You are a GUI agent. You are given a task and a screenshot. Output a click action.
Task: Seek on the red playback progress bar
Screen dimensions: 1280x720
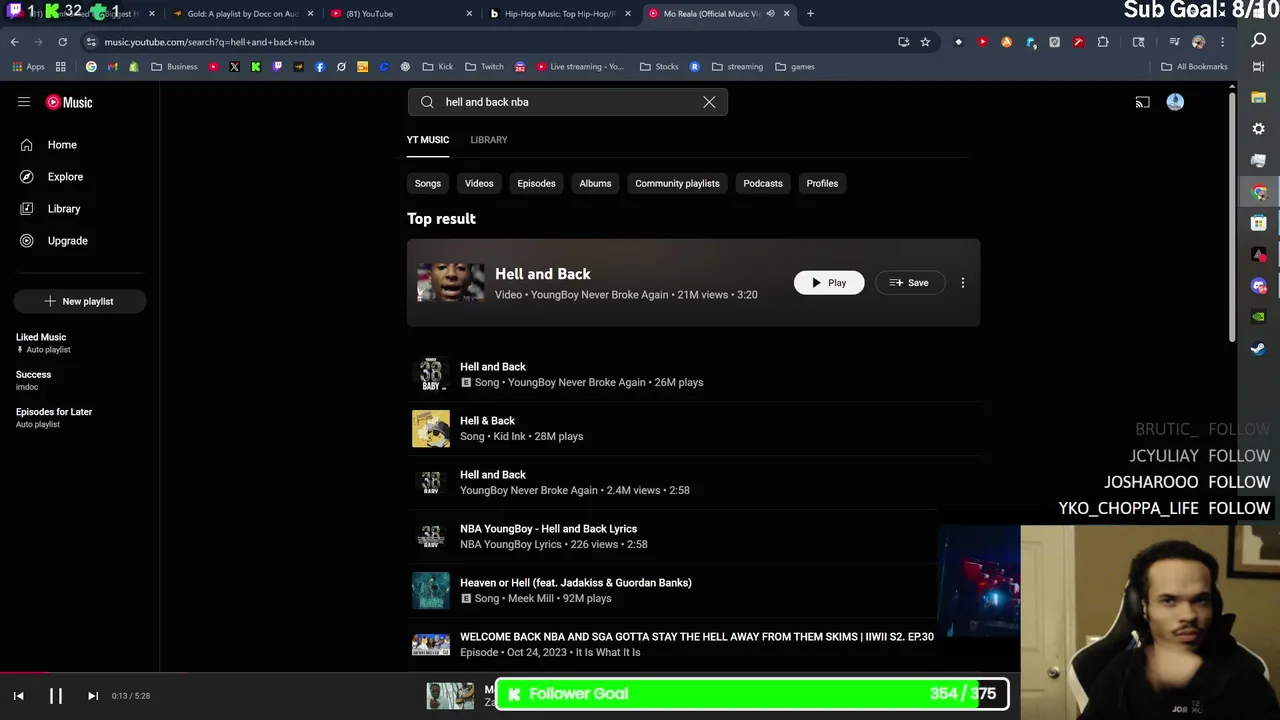coord(25,674)
